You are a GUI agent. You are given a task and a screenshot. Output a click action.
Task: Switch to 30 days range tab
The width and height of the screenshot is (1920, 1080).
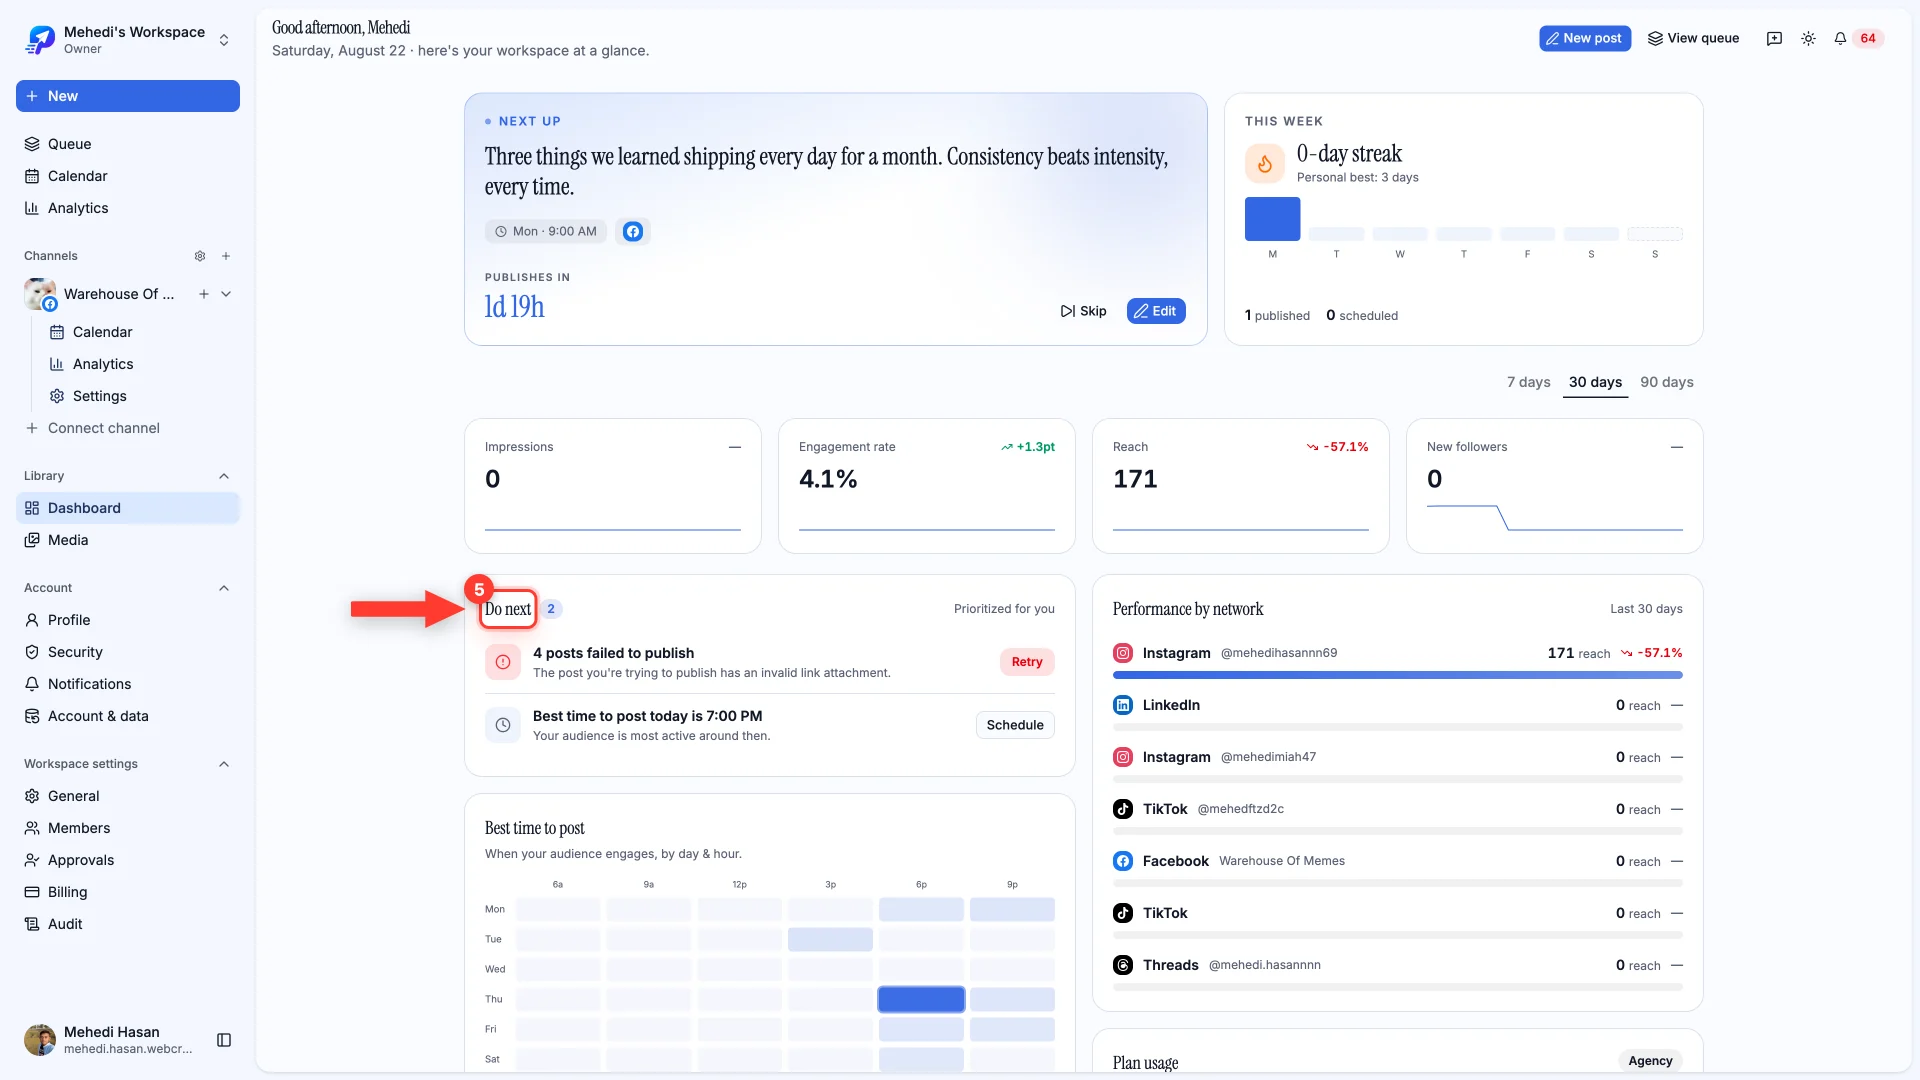point(1595,382)
